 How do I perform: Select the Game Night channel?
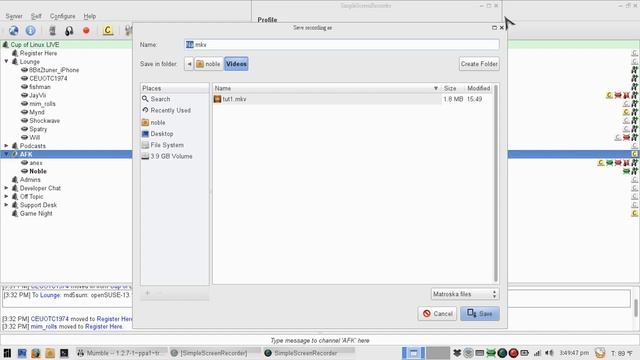[36, 213]
